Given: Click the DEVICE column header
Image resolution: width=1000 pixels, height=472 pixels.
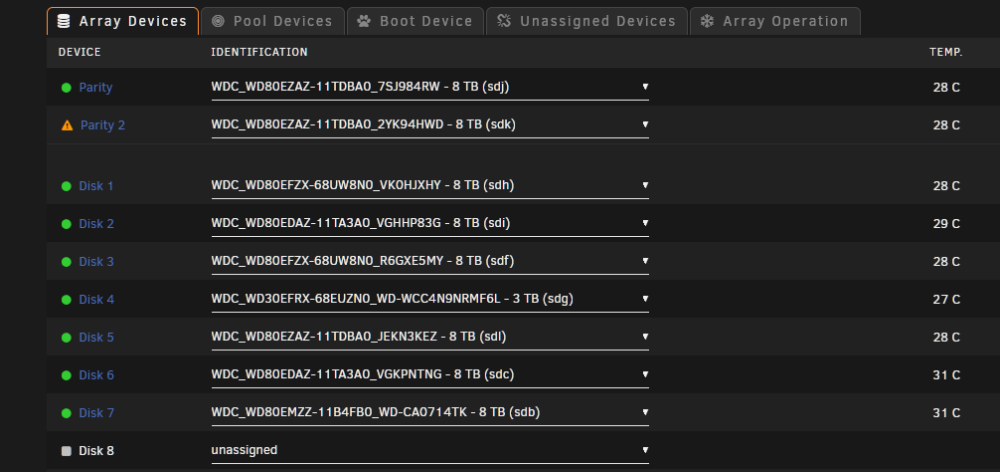Looking at the screenshot, I should (80, 52).
